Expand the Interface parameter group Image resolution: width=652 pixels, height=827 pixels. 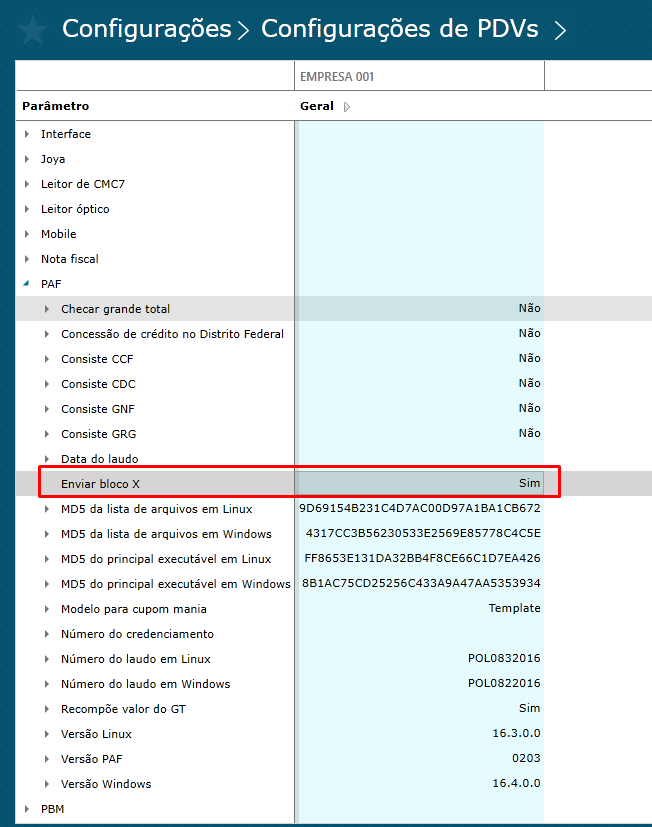pos(27,134)
